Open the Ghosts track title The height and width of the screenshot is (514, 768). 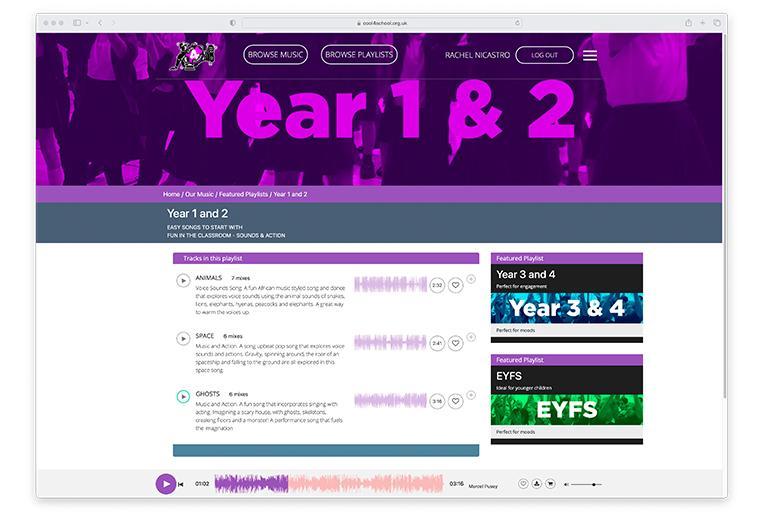click(208, 393)
